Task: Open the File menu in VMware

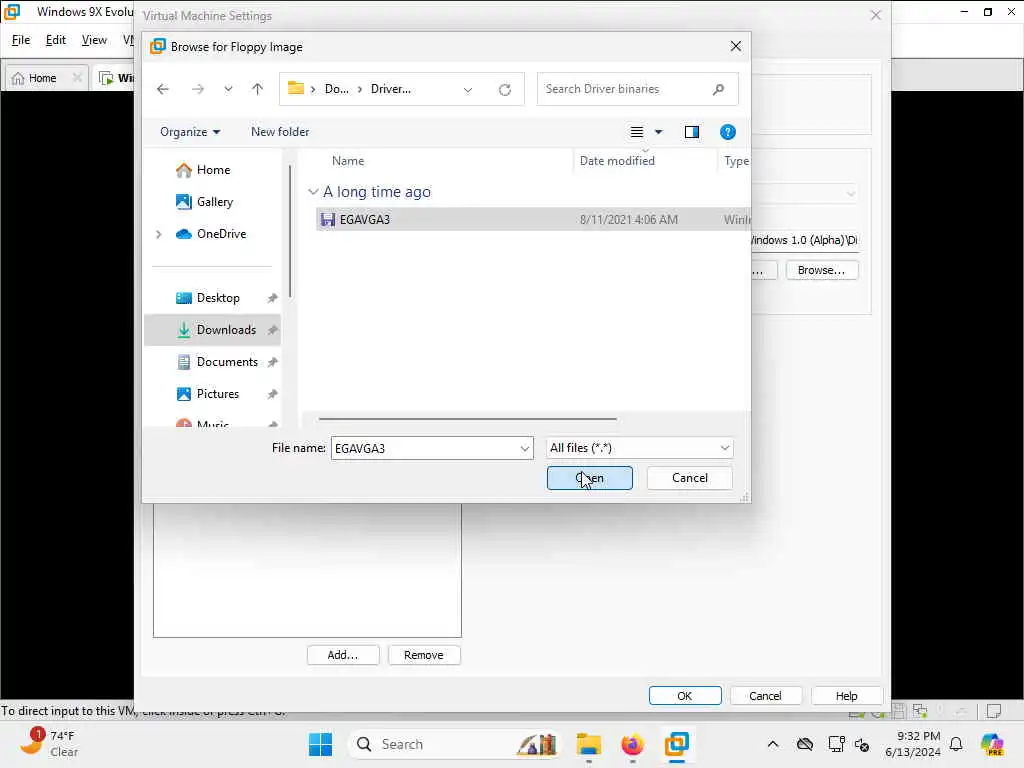Action: [21, 40]
